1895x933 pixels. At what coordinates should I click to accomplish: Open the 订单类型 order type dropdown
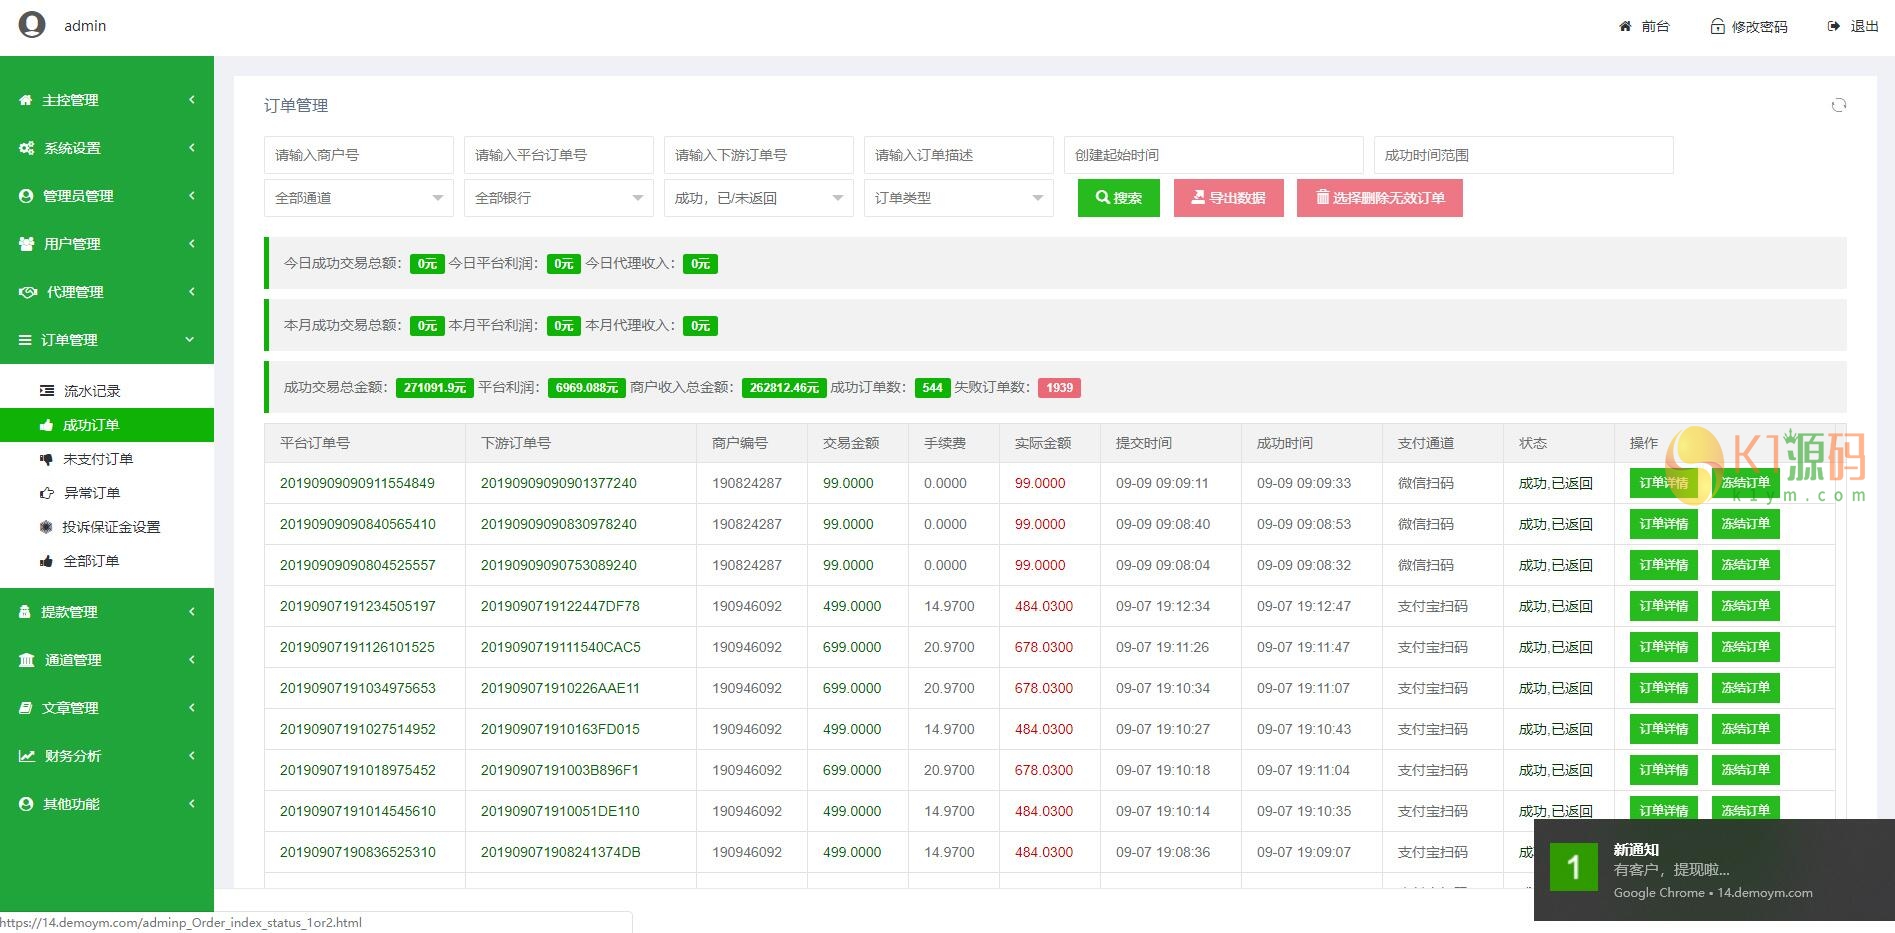pos(958,198)
